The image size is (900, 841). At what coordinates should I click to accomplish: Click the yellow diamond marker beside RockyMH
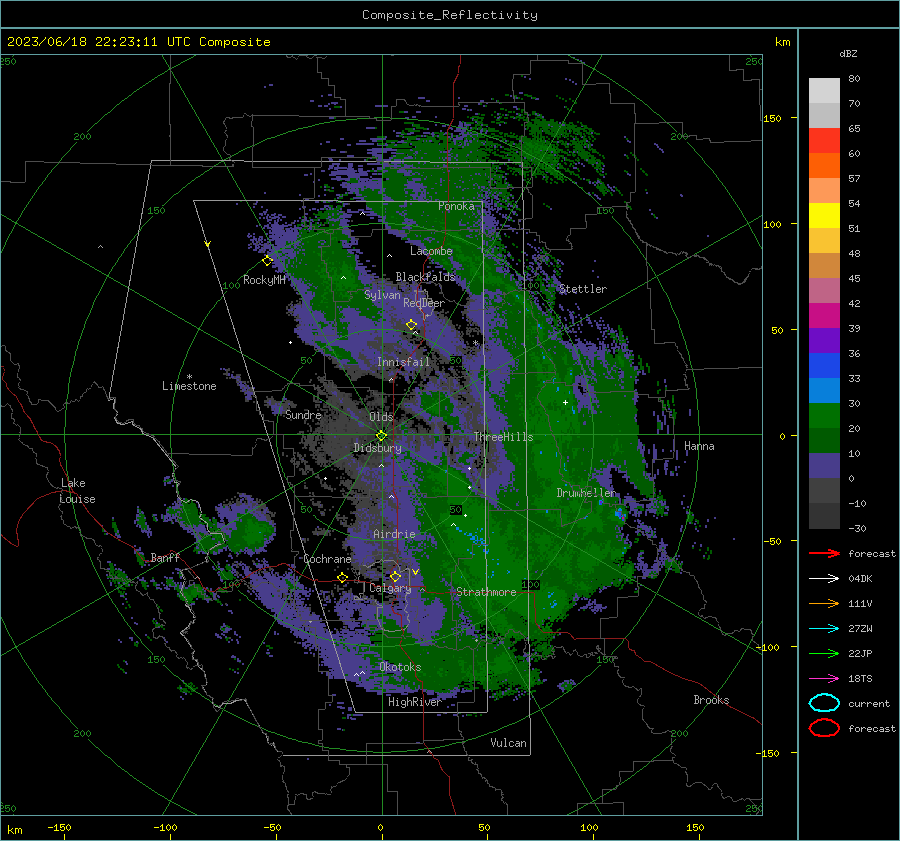[x=267, y=261]
